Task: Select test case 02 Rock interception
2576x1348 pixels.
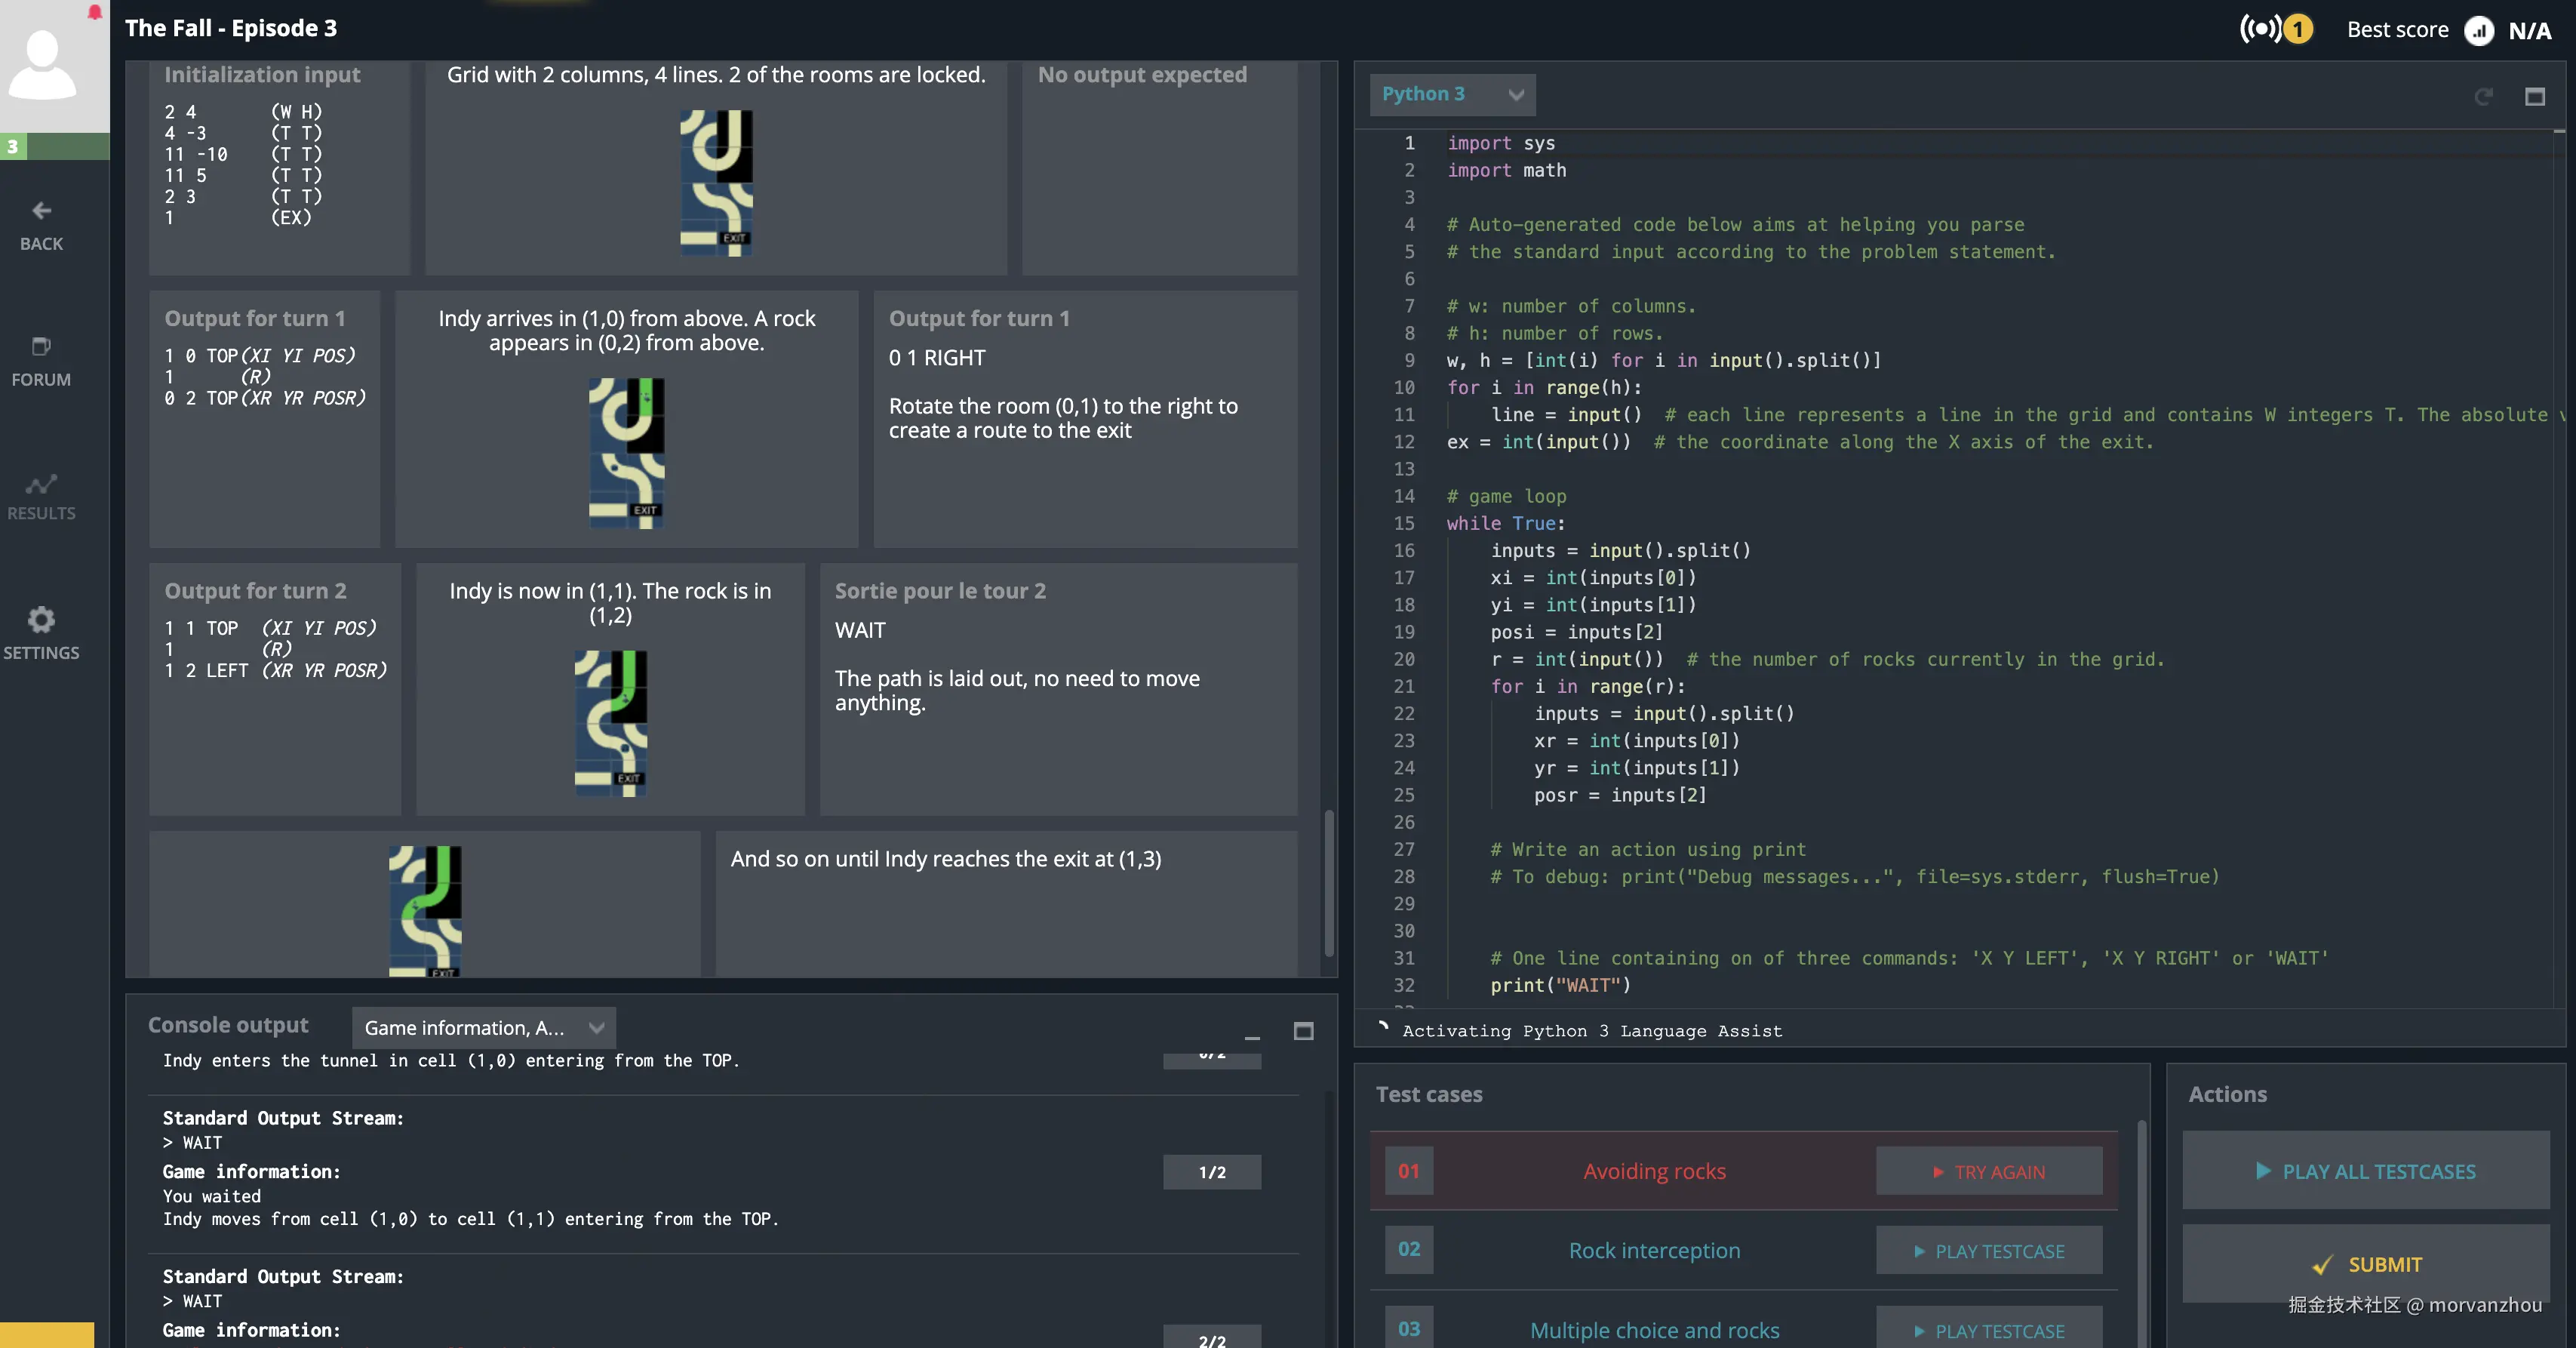Action: [x=1653, y=1250]
